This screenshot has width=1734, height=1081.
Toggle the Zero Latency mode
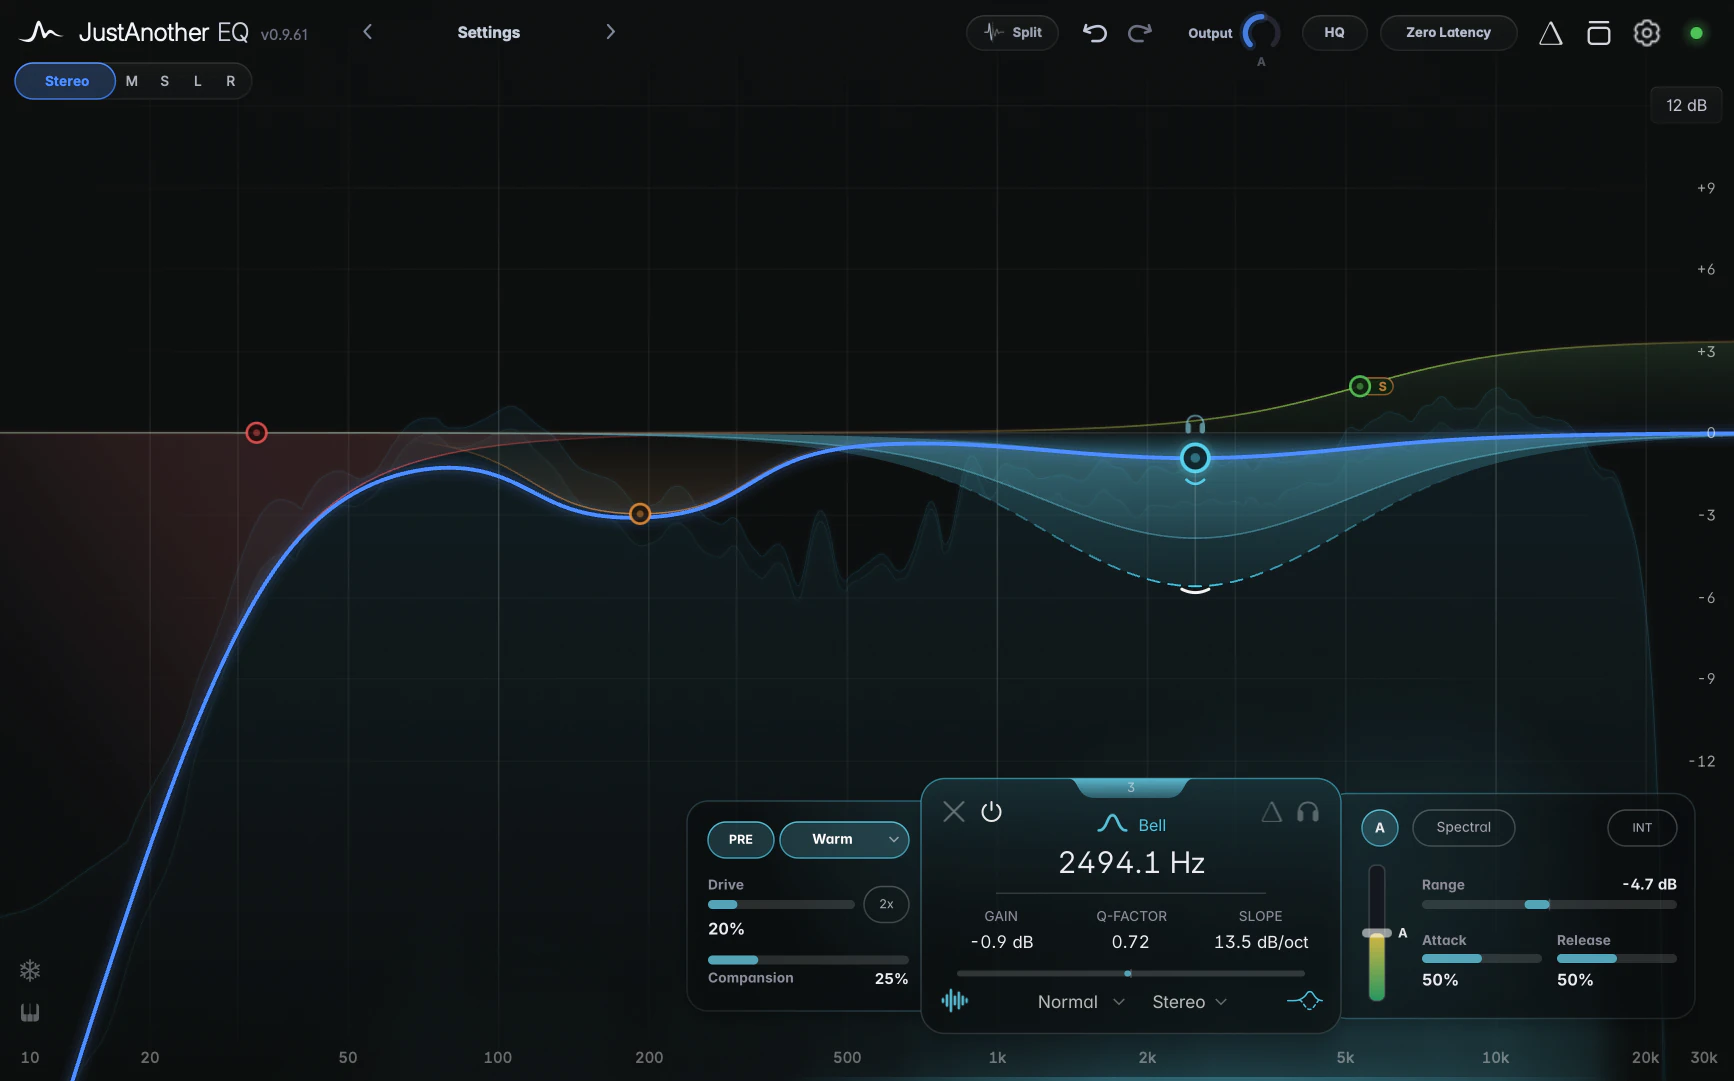1448,33
